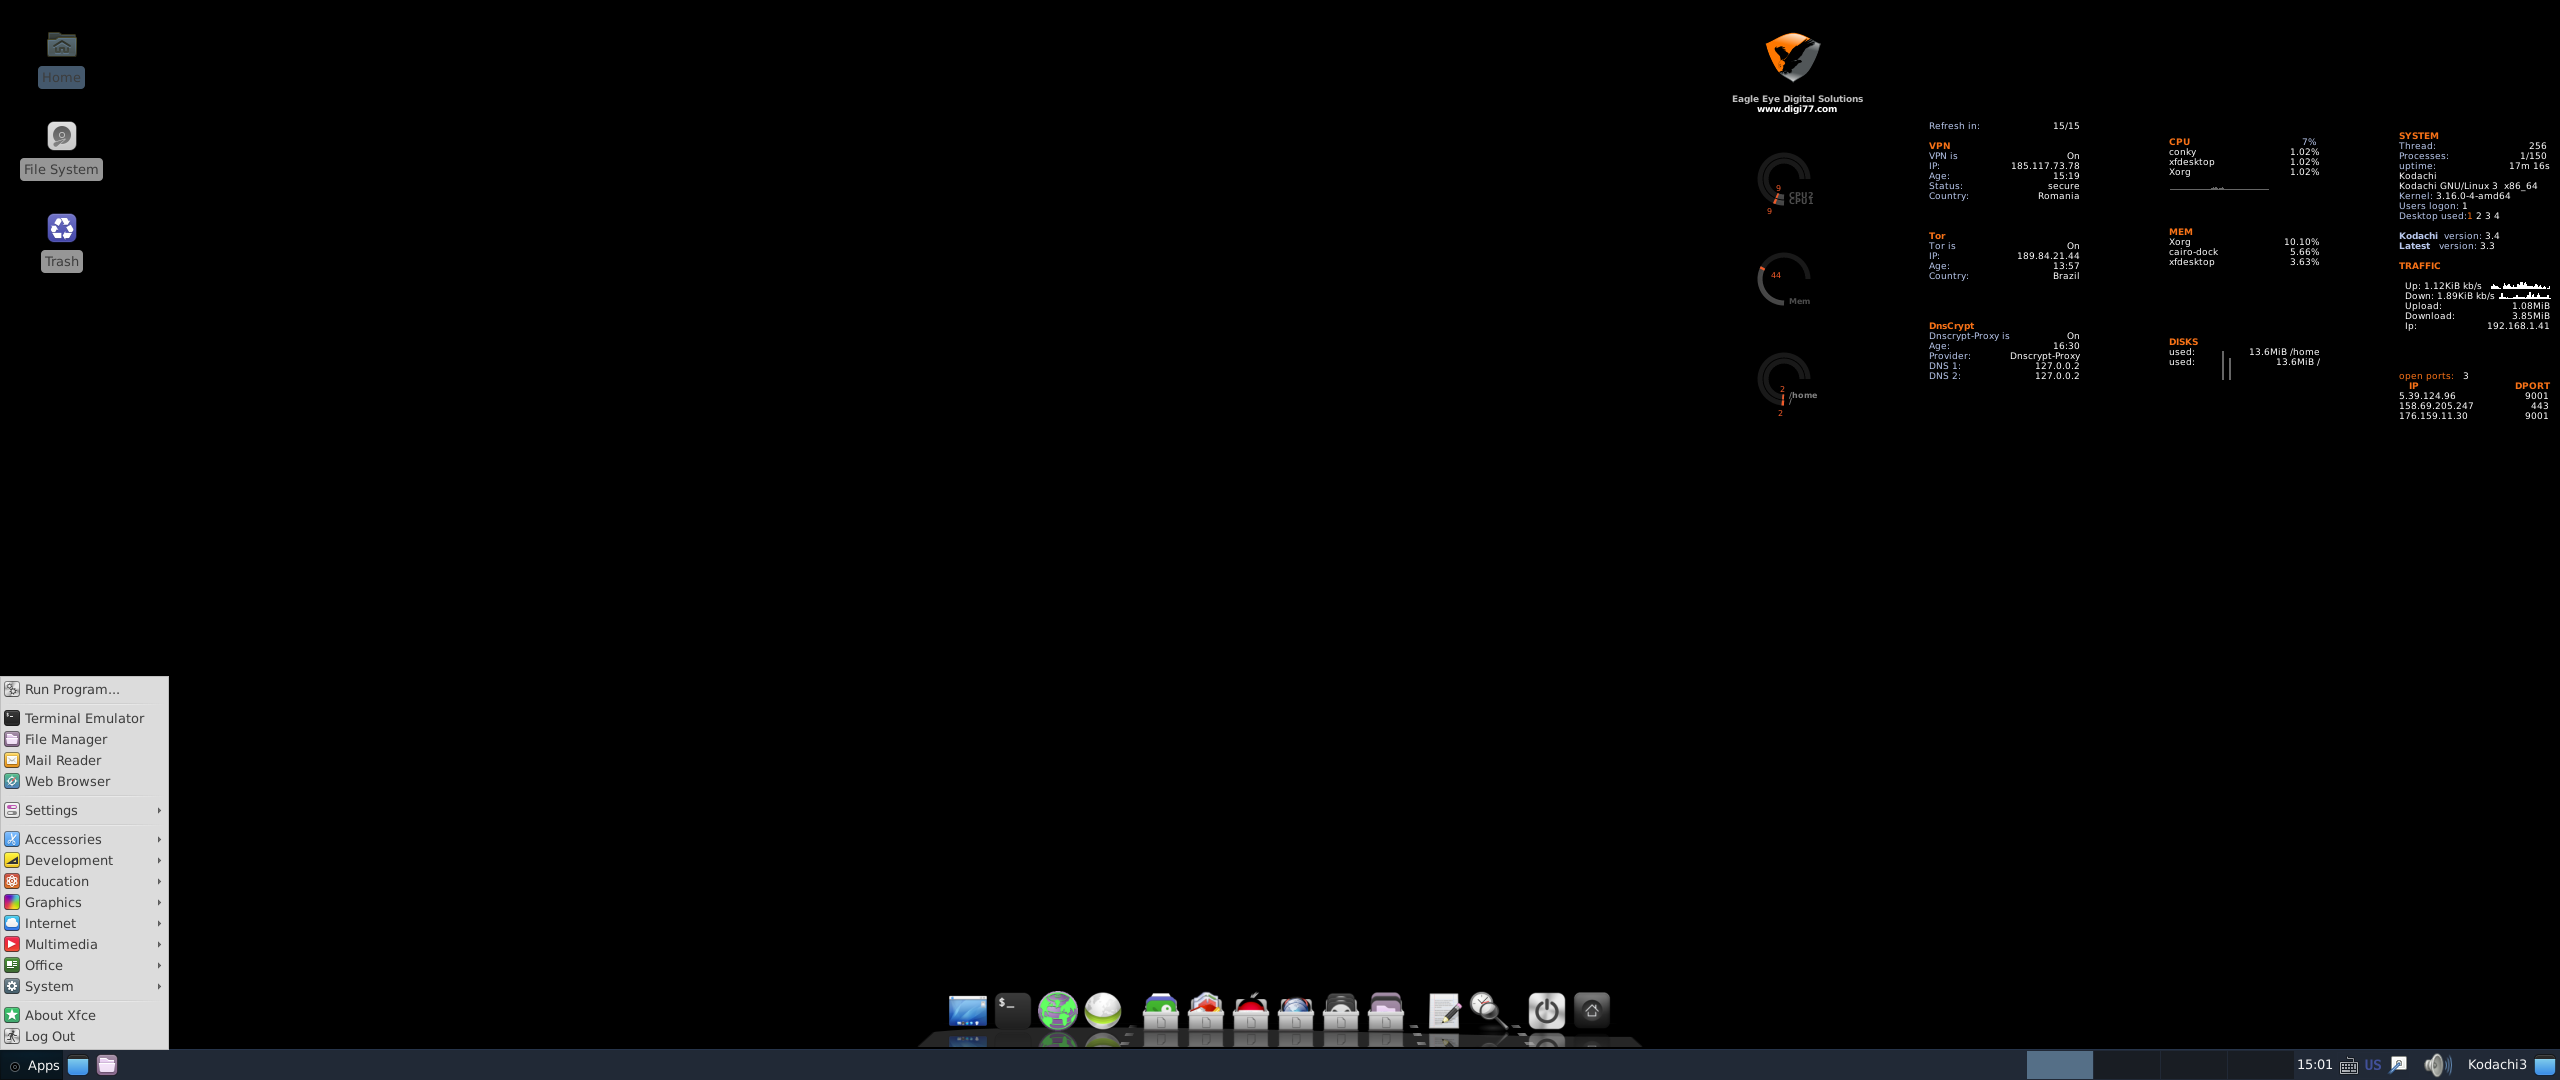Click the clock magnifier search dock icon

(1488, 1010)
